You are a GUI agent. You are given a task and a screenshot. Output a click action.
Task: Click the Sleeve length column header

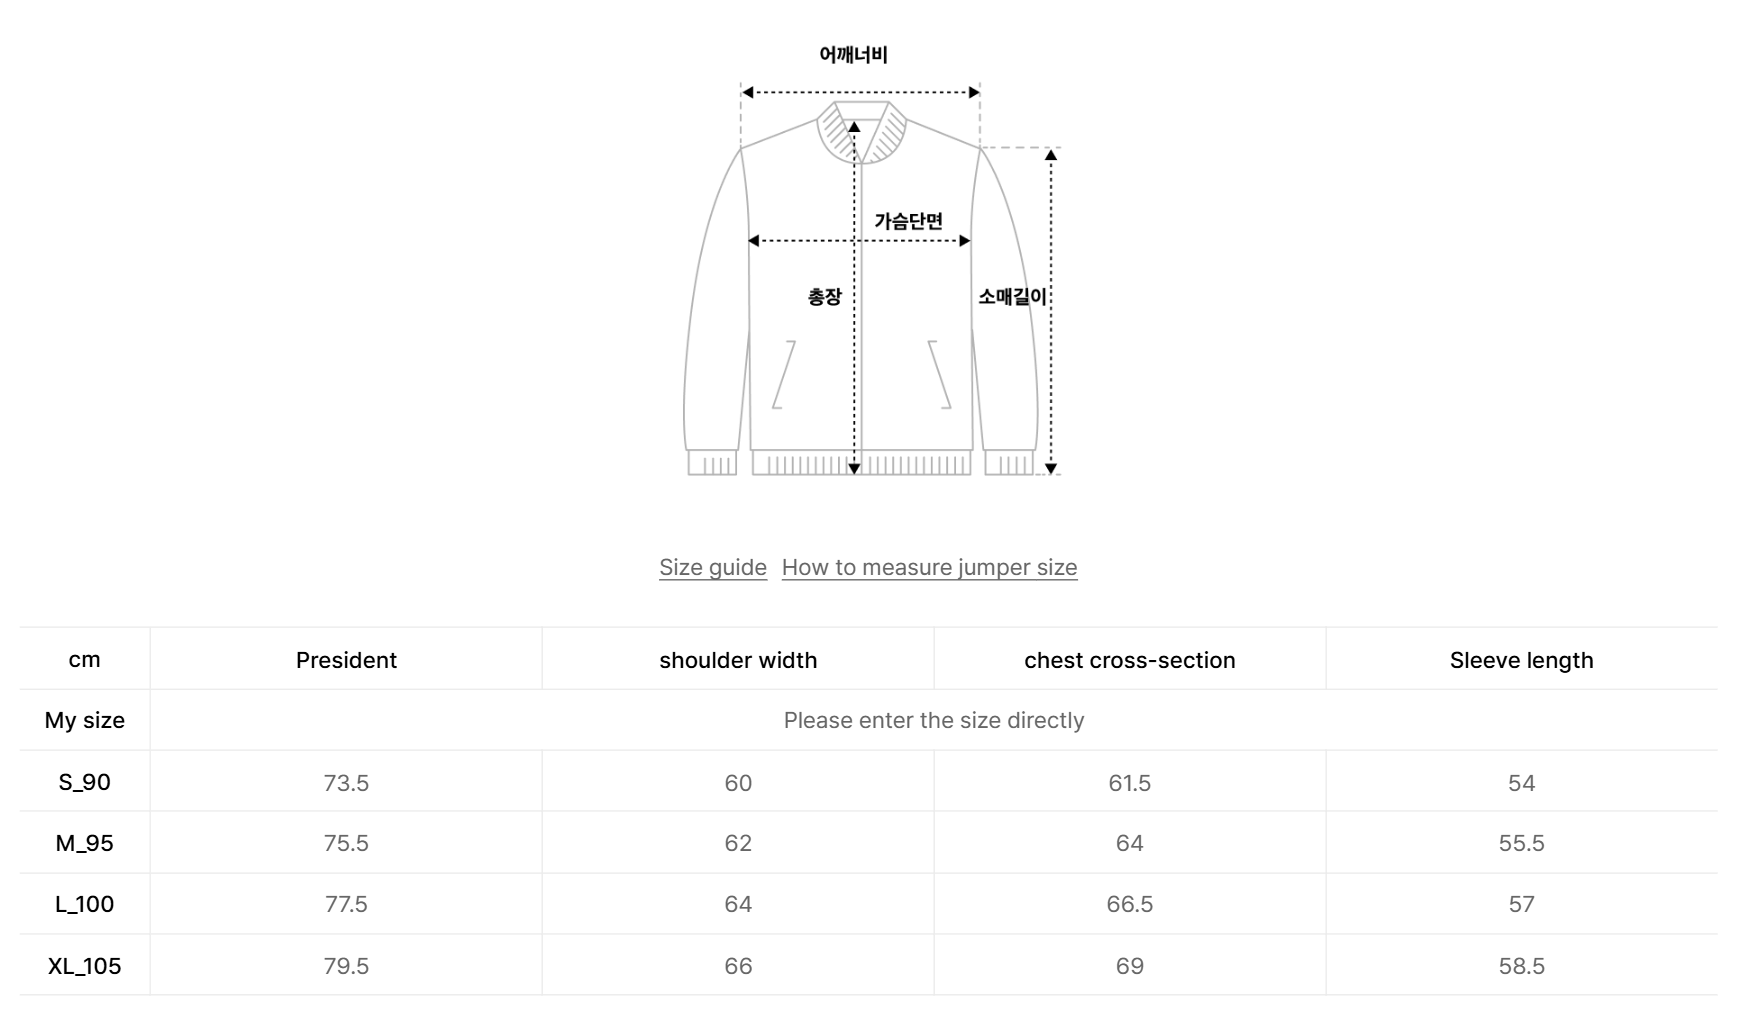coord(1521,660)
